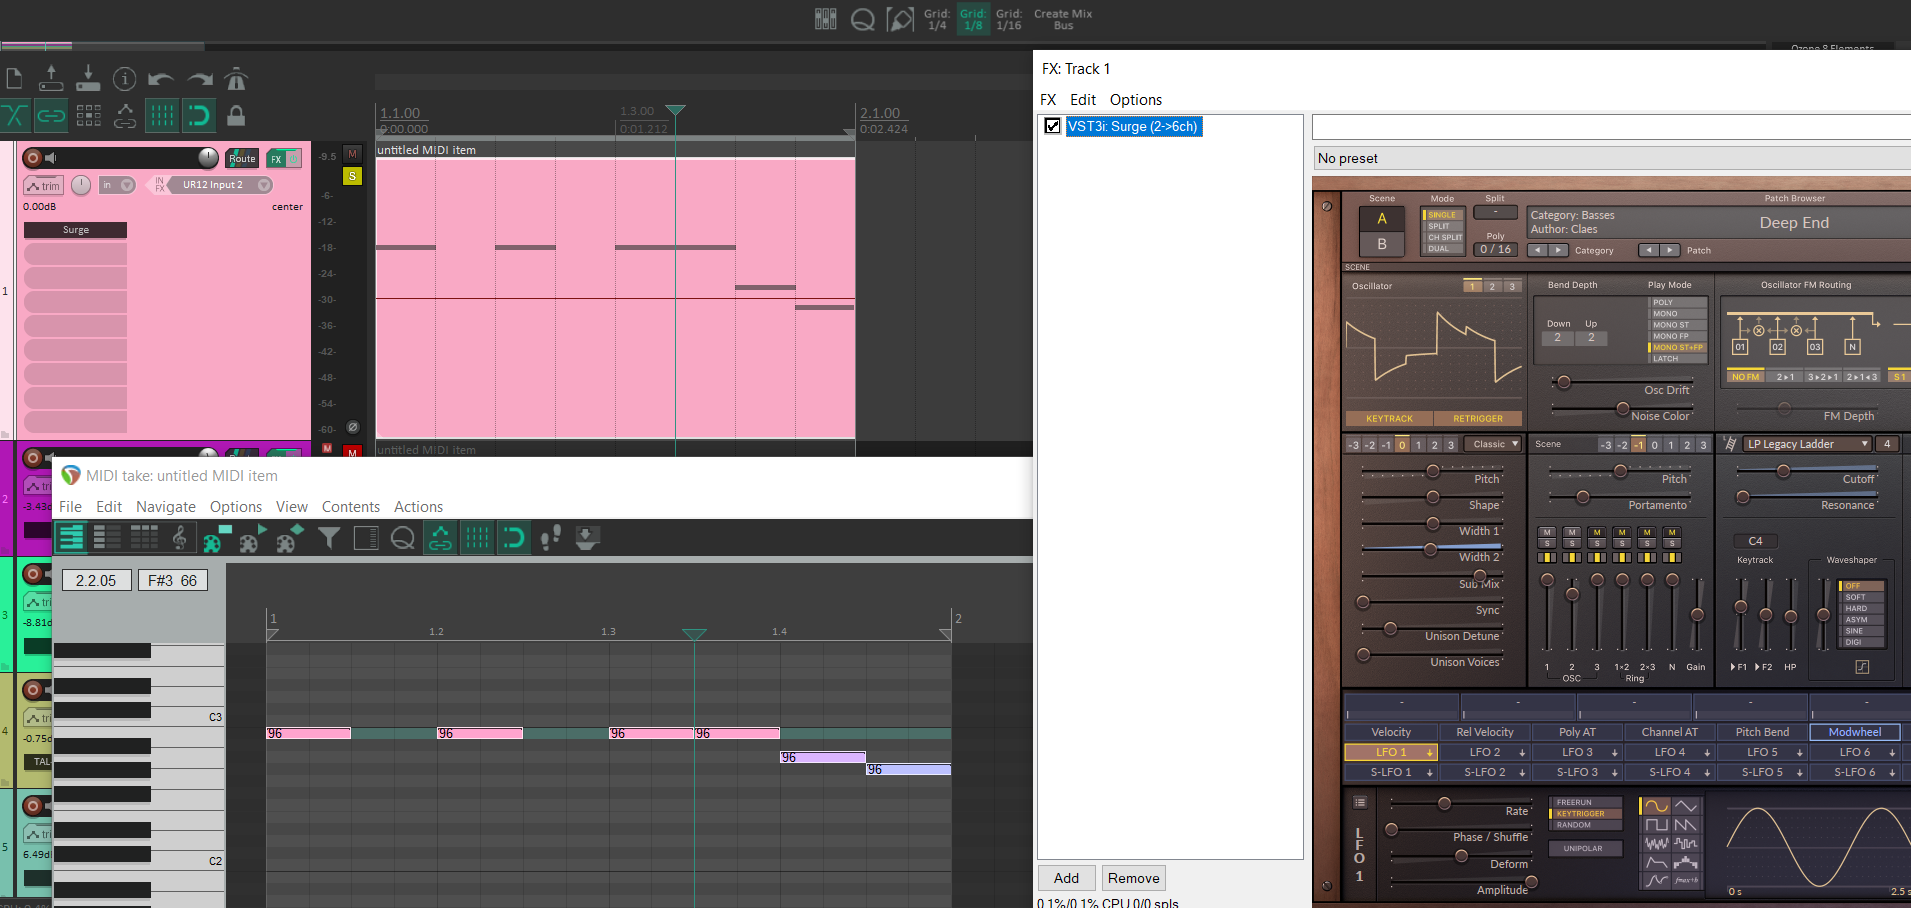Click the New Project icon in REAPER toolbar
The height and width of the screenshot is (908, 1911).
tap(14, 79)
